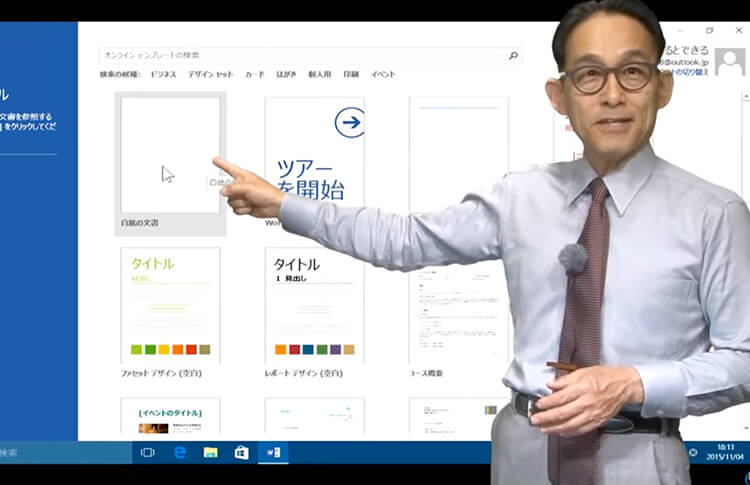Open the イベントのタイトル flyer template
750x485 pixels.
(x=170, y=415)
